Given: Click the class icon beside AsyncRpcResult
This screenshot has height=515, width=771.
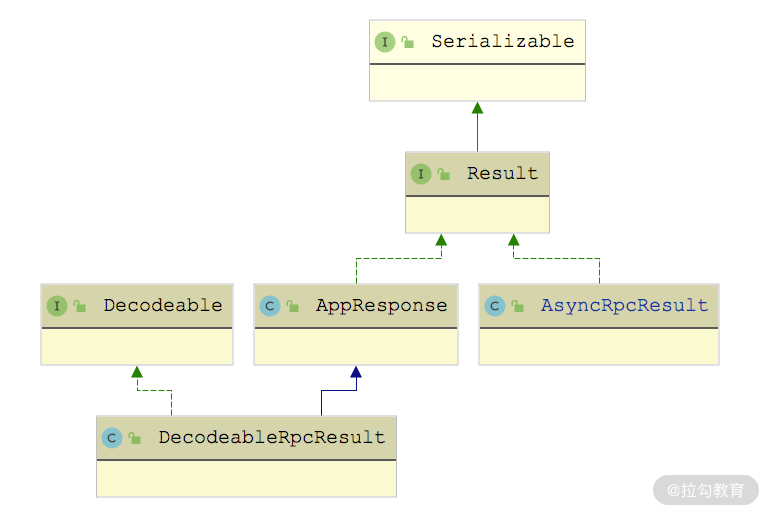Looking at the screenshot, I should [x=494, y=306].
